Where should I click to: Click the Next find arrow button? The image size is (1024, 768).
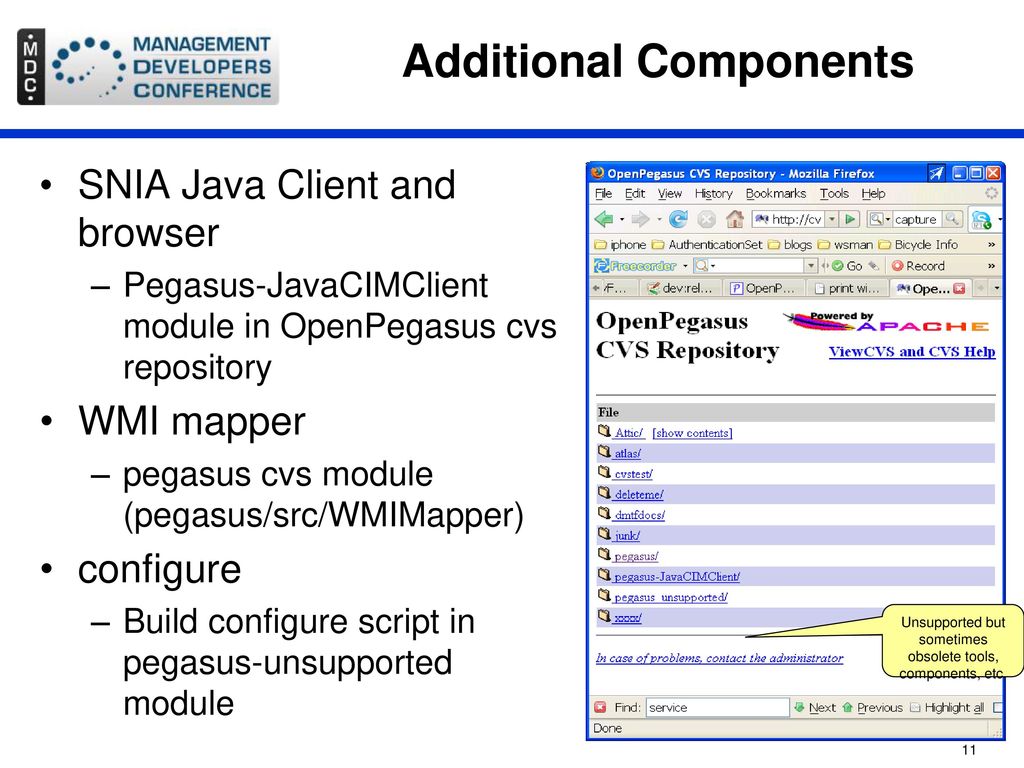(x=815, y=707)
